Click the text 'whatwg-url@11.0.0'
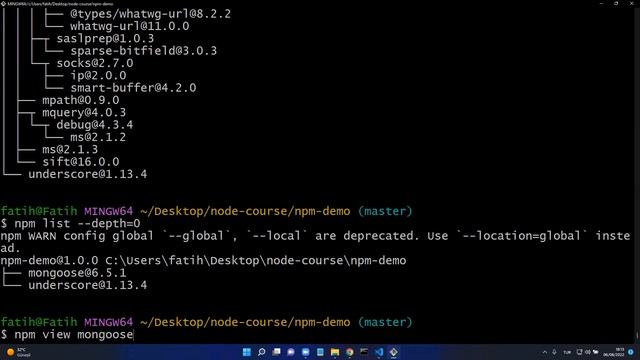The height and width of the screenshot is (360, 640). click(x=130, y=27)
